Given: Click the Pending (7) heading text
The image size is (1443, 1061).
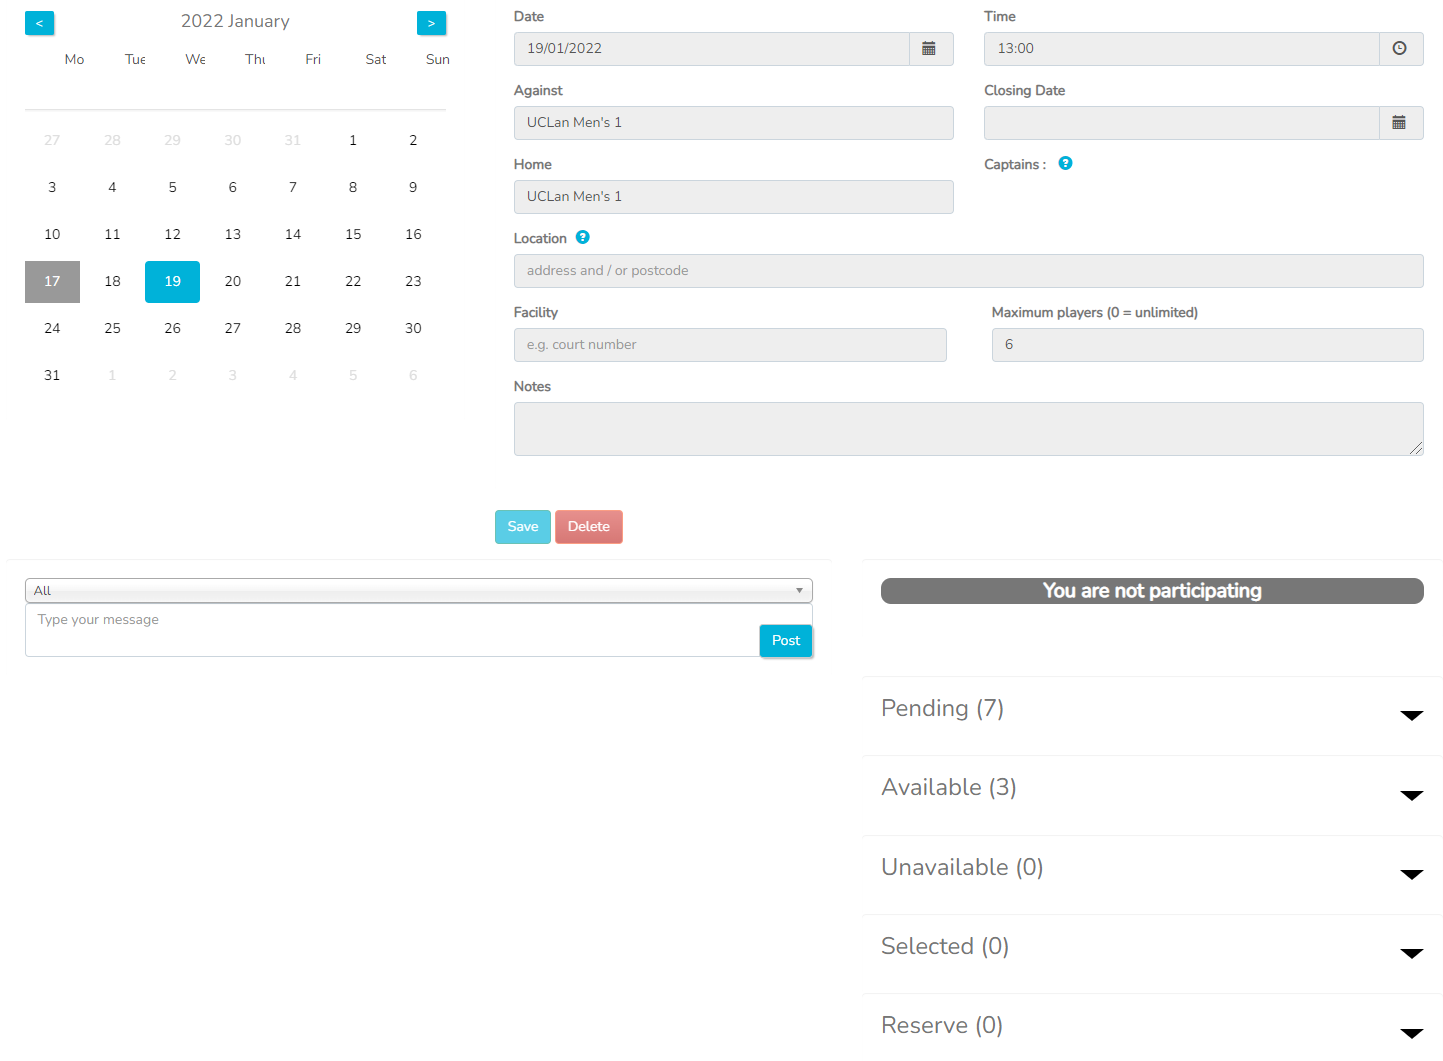Looking at the screenshot, I should (942, 709).
